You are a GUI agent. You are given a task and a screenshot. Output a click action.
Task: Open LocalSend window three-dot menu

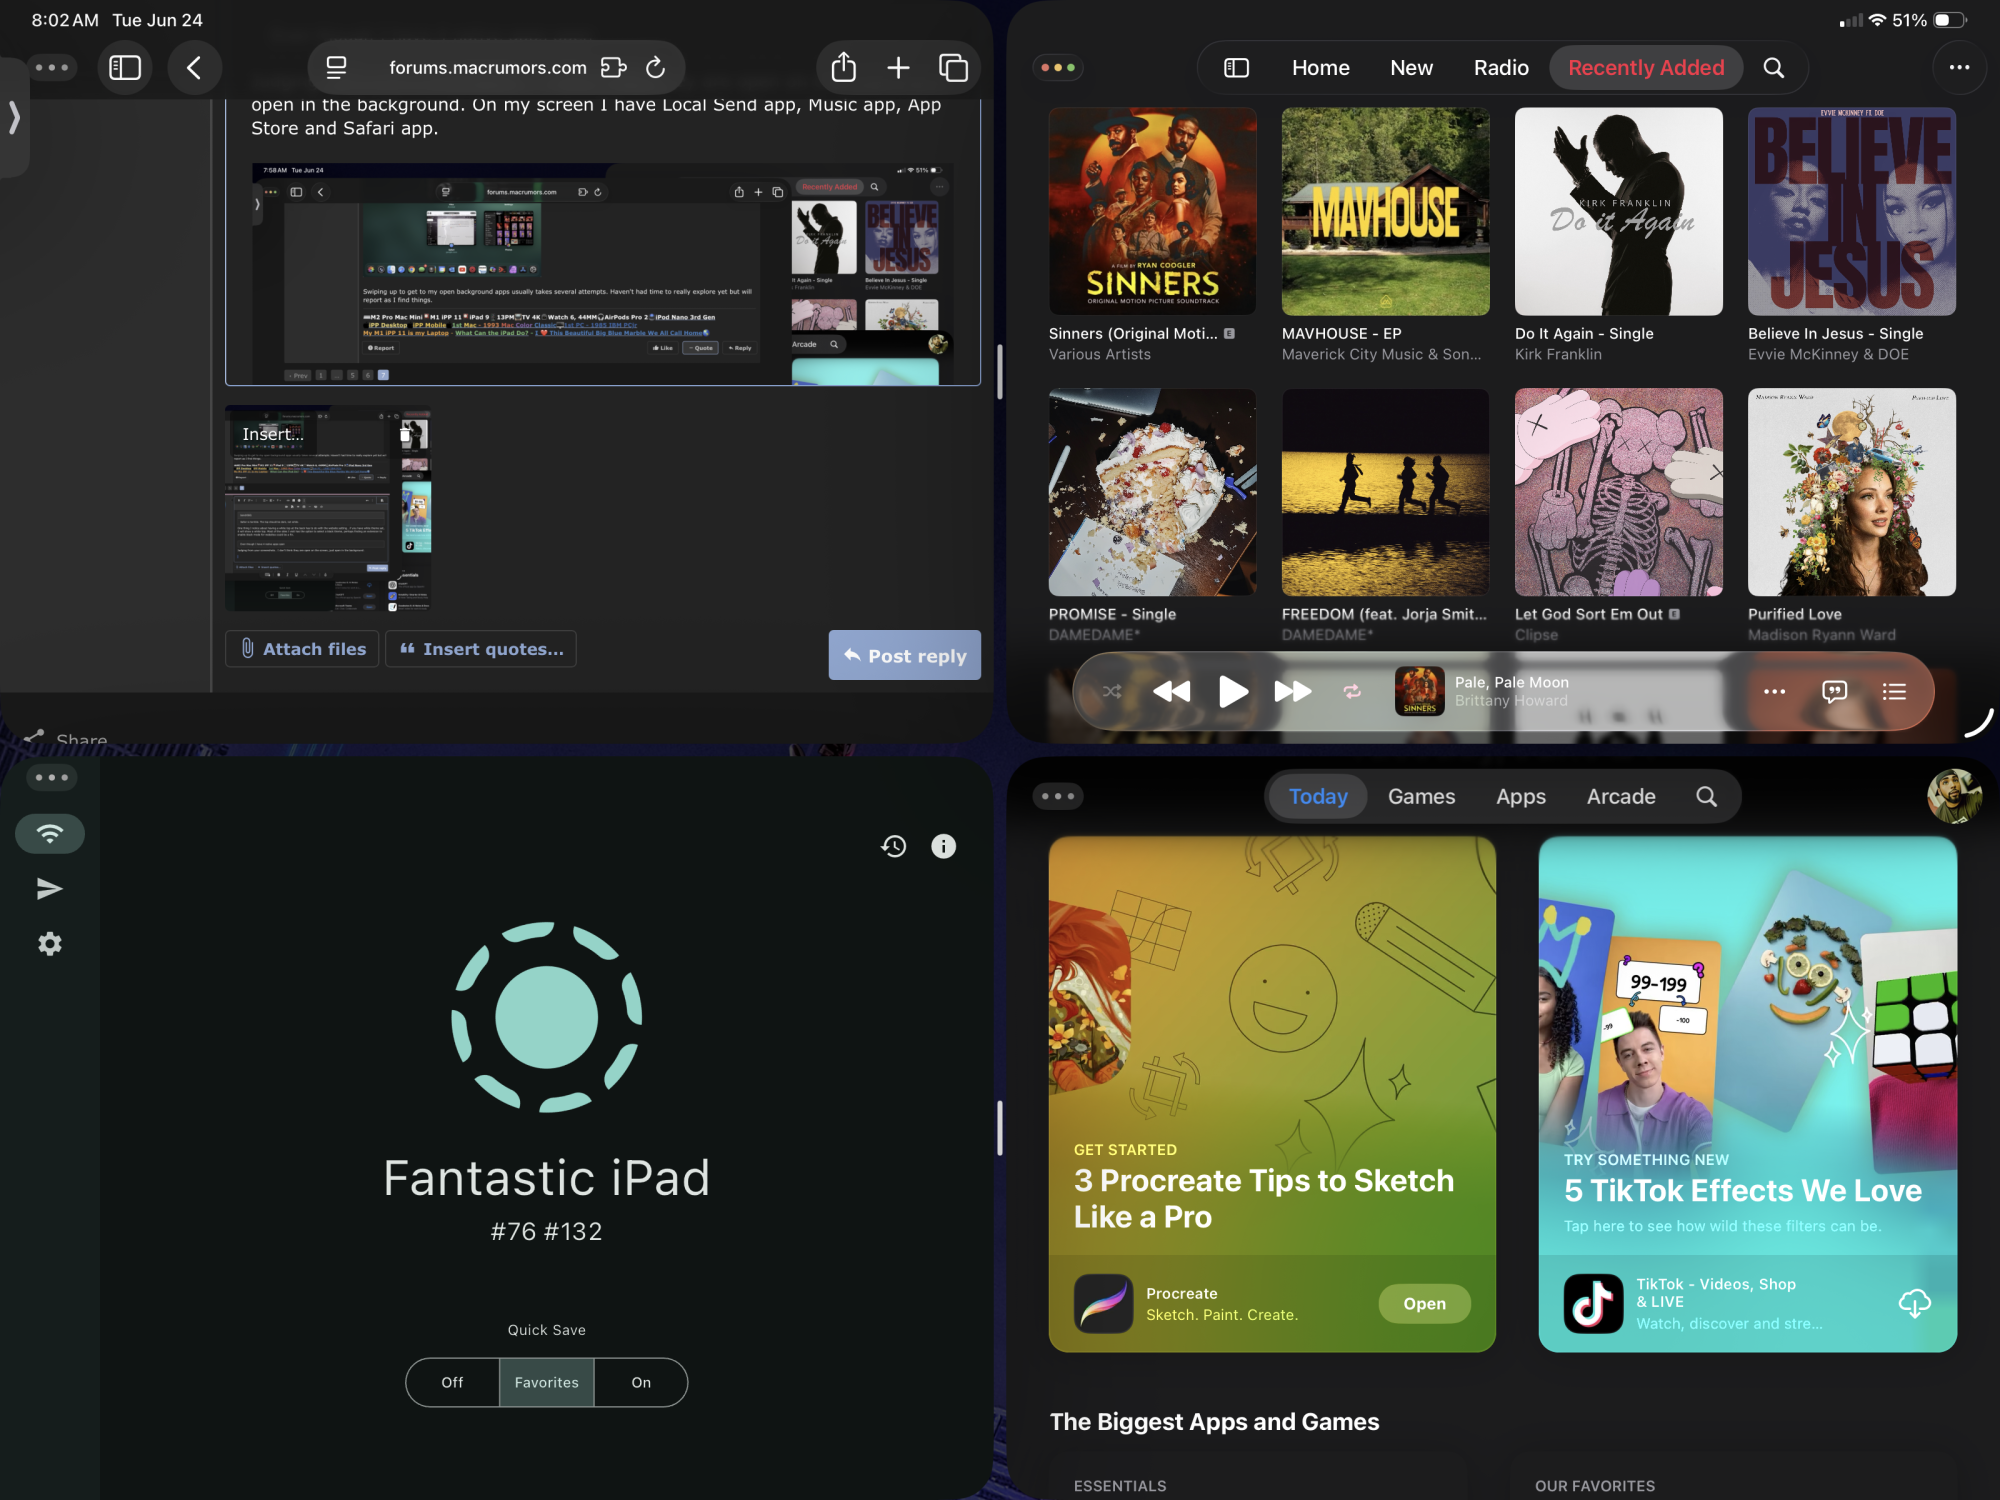pyautogui.click(x=52, y=777)
